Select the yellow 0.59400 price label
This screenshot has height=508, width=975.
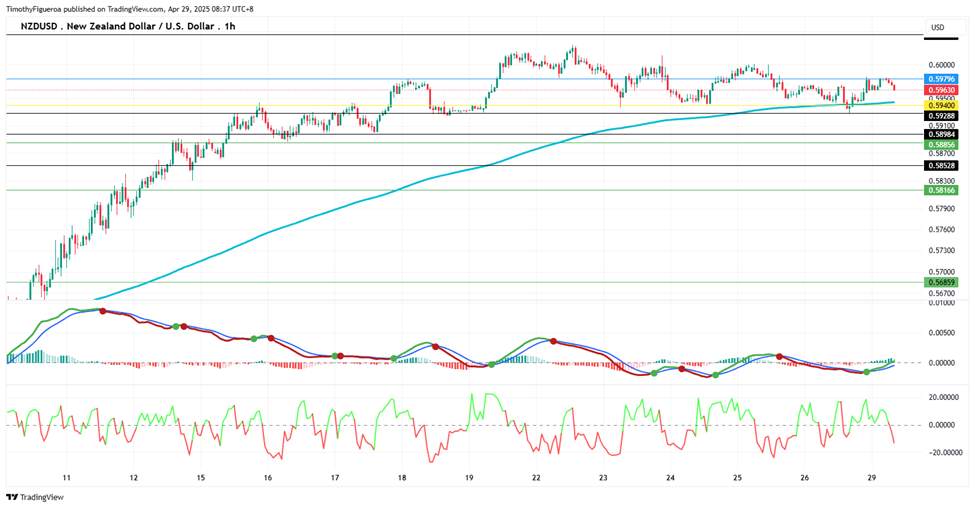tap(941, 106)
